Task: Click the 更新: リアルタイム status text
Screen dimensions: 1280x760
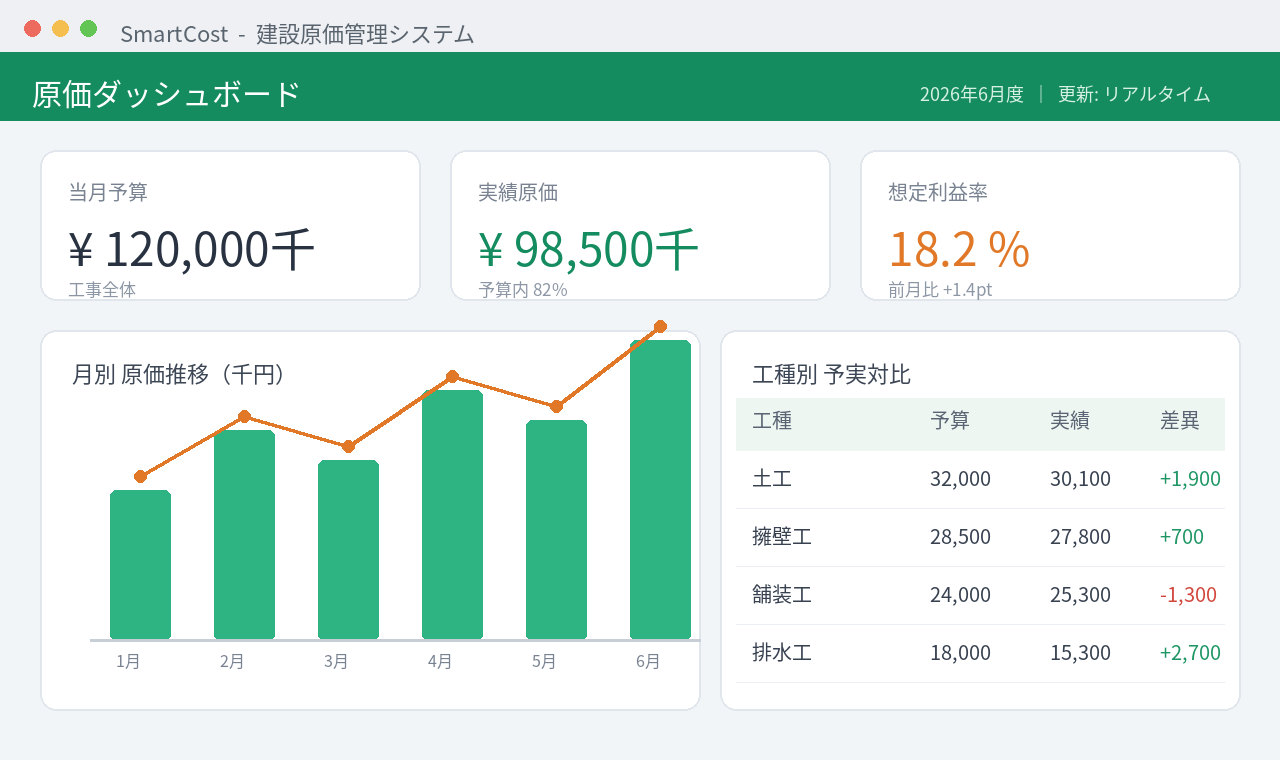Action: tap(1134, 94)
